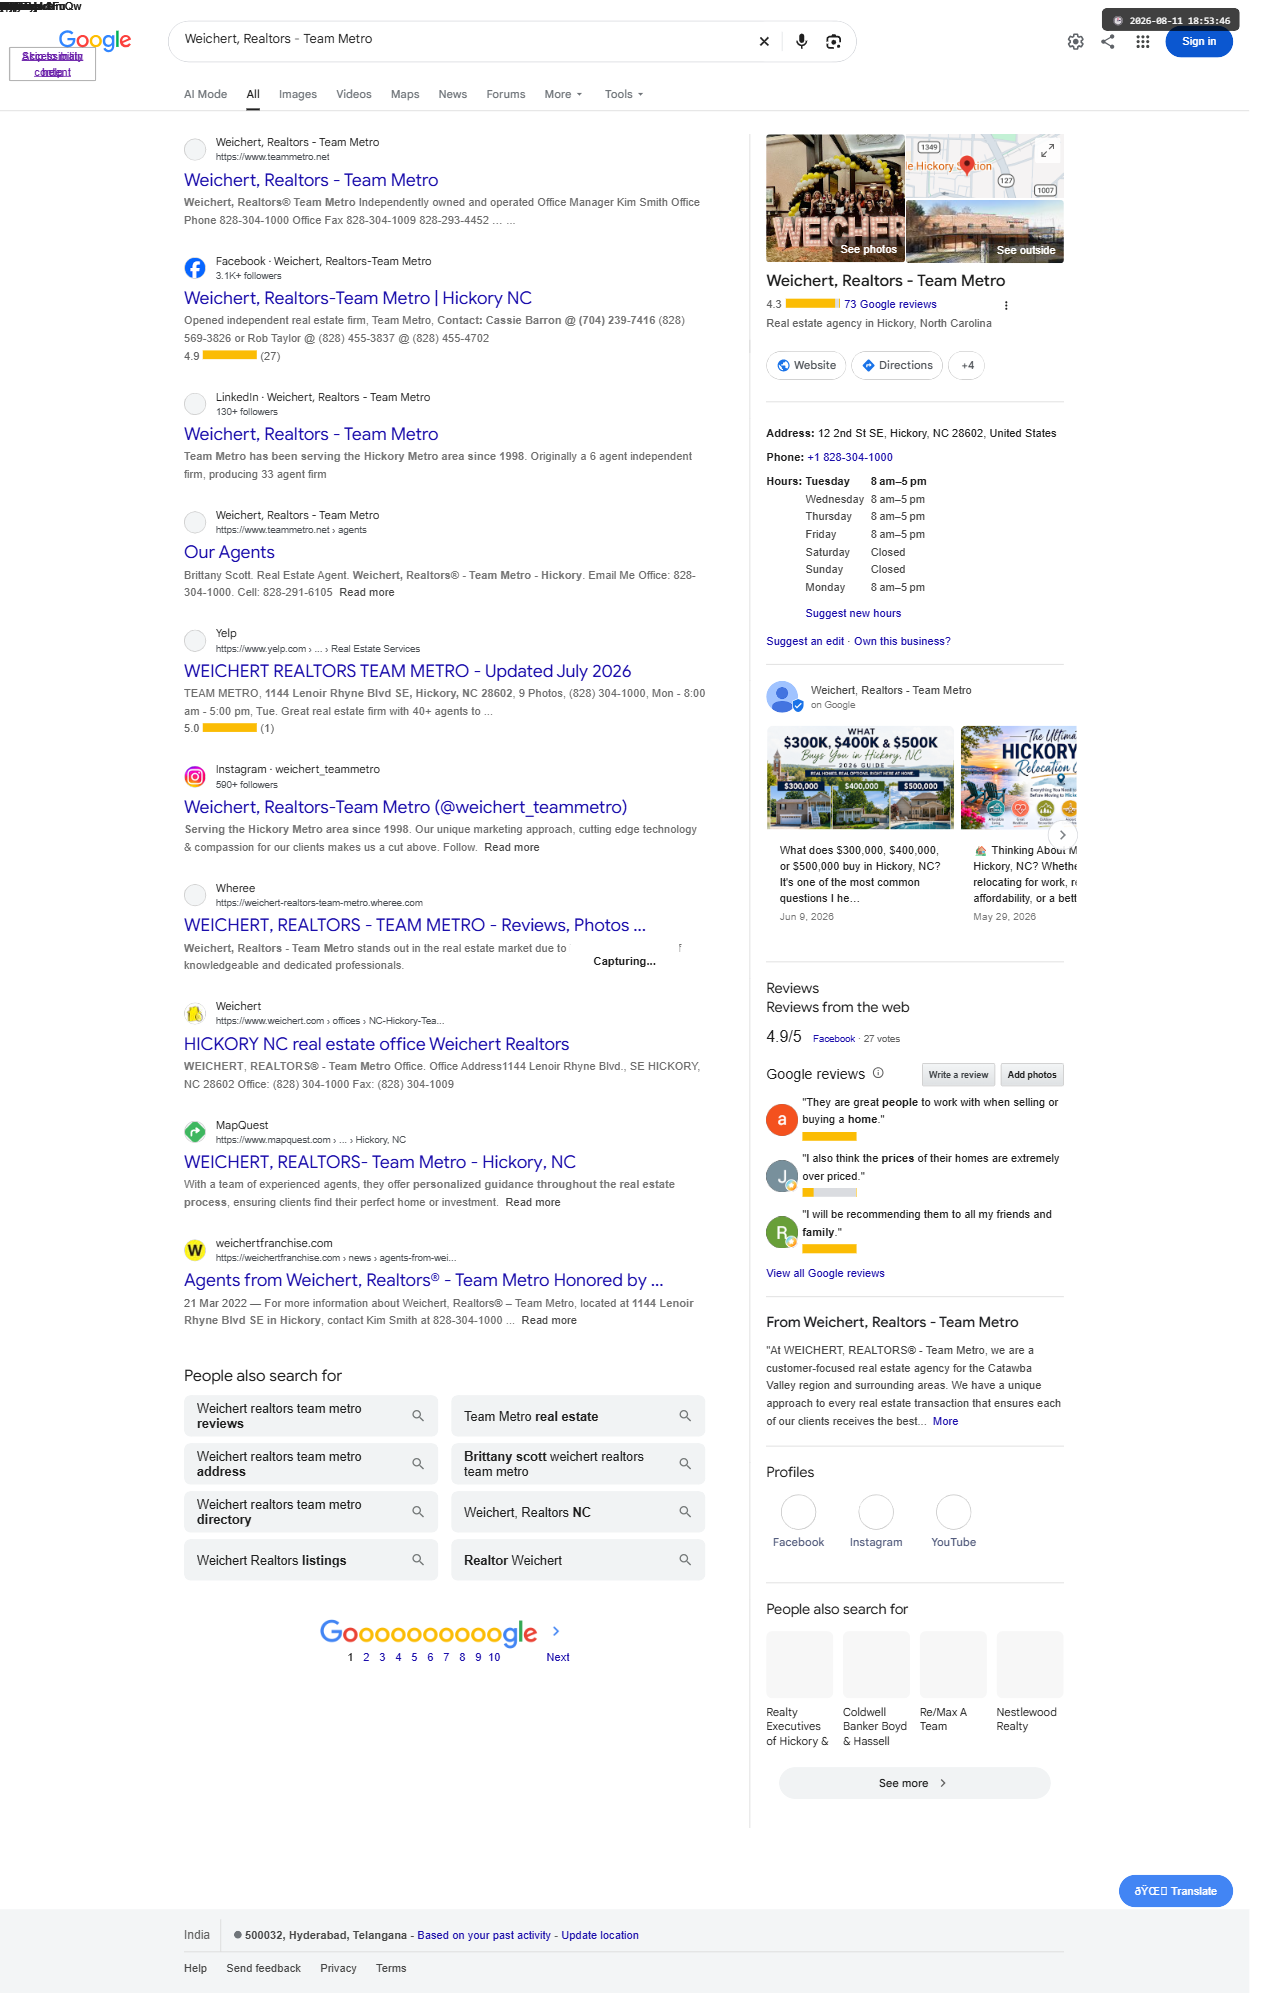Click Suggest new hours link
Viewport: 1264px width, 1993px height.
(853, 614)
